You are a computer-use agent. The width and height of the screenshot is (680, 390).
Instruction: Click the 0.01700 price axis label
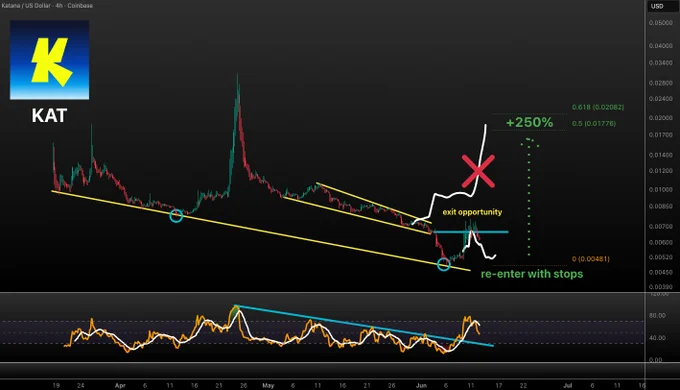click(660, 135)
